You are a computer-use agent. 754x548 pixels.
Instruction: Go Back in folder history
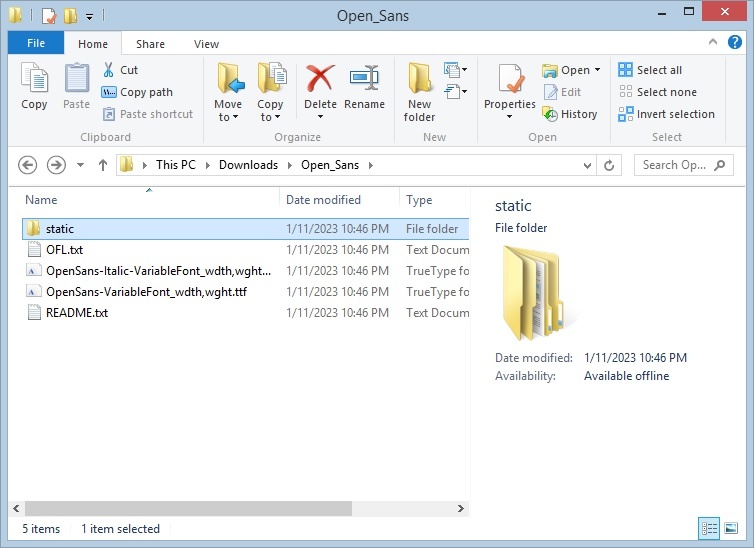coord(27,165)
